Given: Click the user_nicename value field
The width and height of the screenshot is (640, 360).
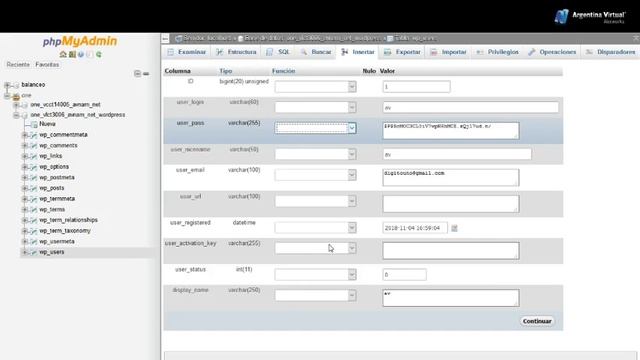Looking at the screenshot, I should (x=457, y=154).
